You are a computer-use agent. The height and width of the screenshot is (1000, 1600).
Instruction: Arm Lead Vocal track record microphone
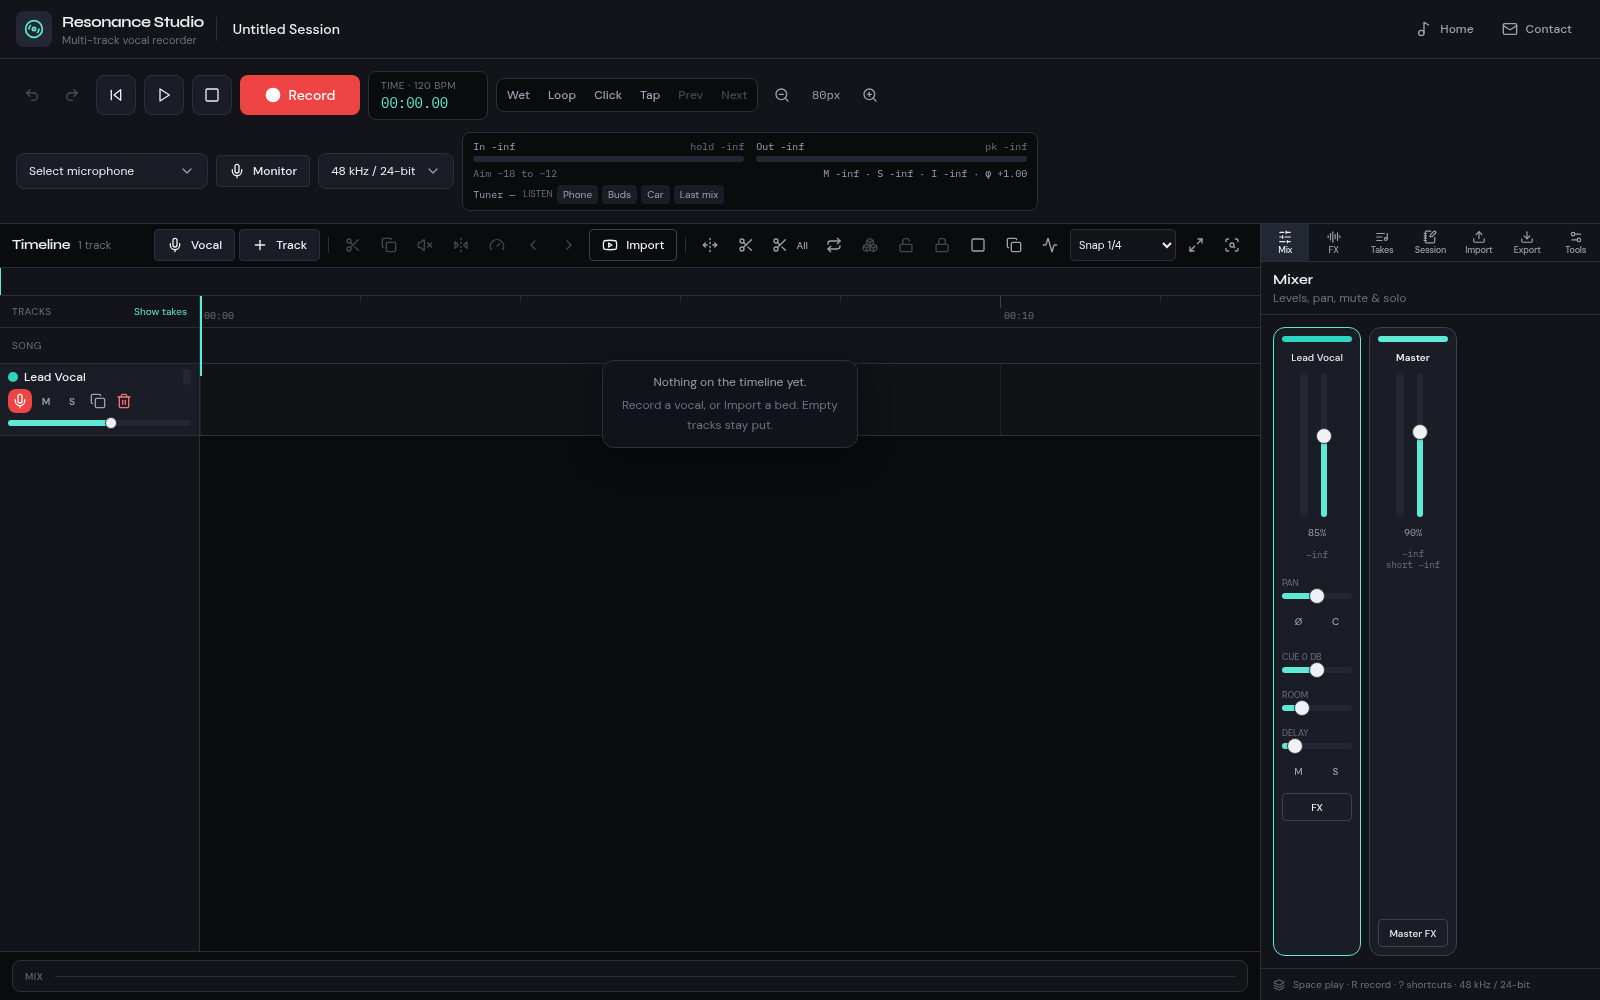[20, 401]
